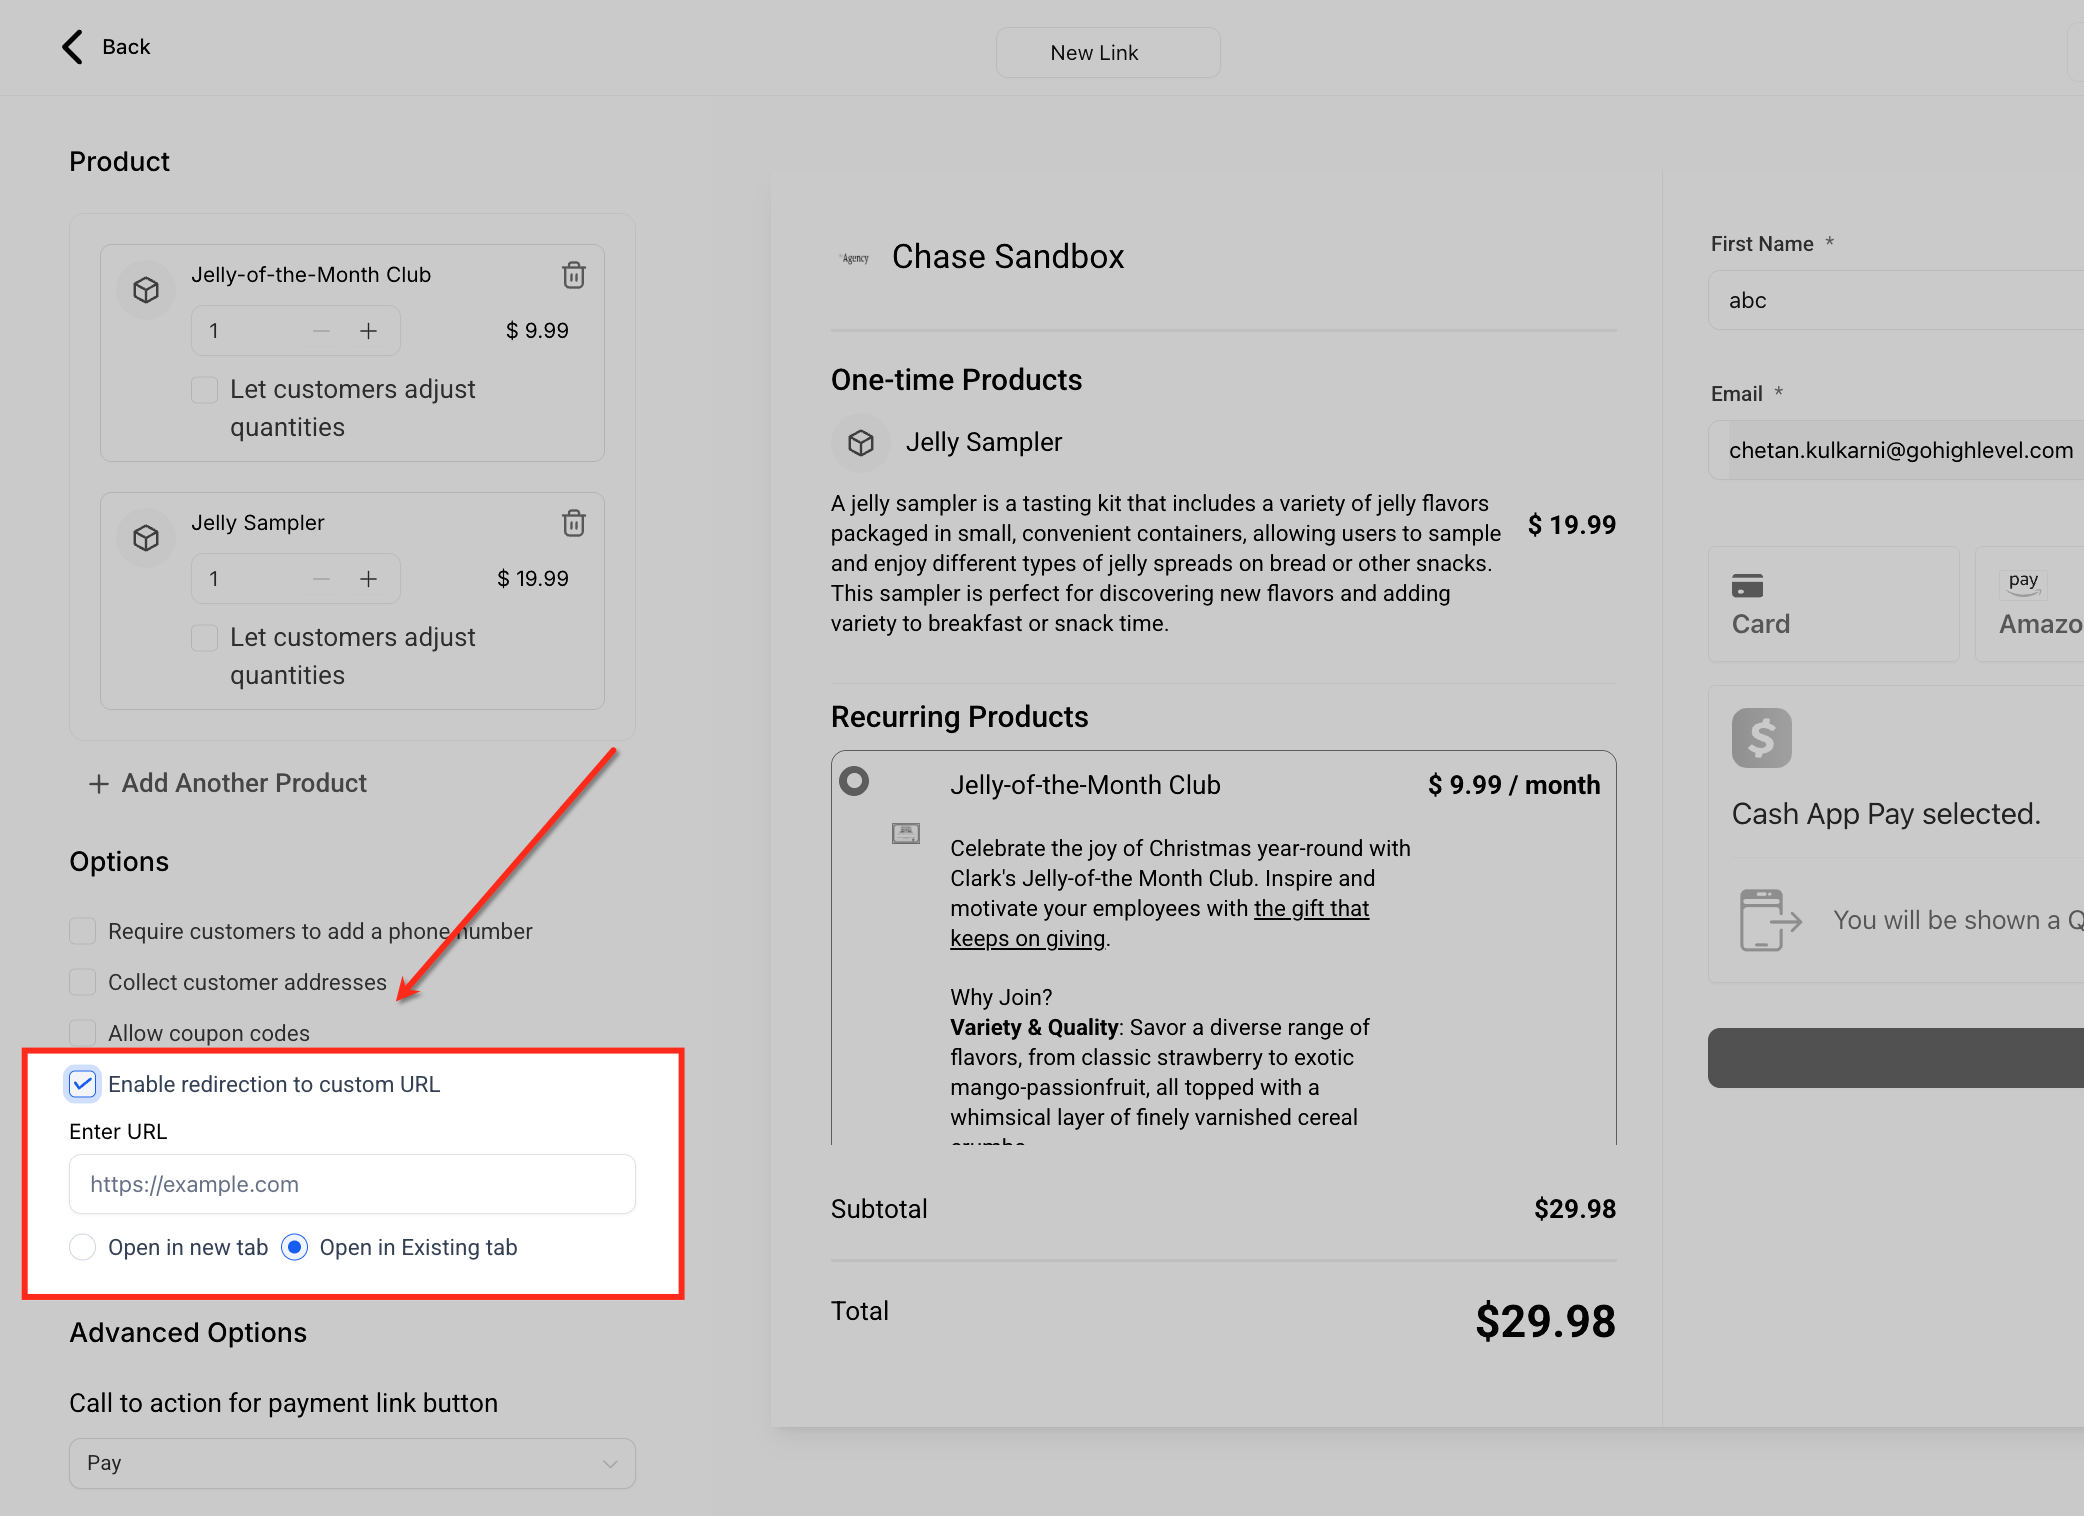Choose Amazon Pay payment option
Screen dimensions: 2084x1516
pos(2030,604)
